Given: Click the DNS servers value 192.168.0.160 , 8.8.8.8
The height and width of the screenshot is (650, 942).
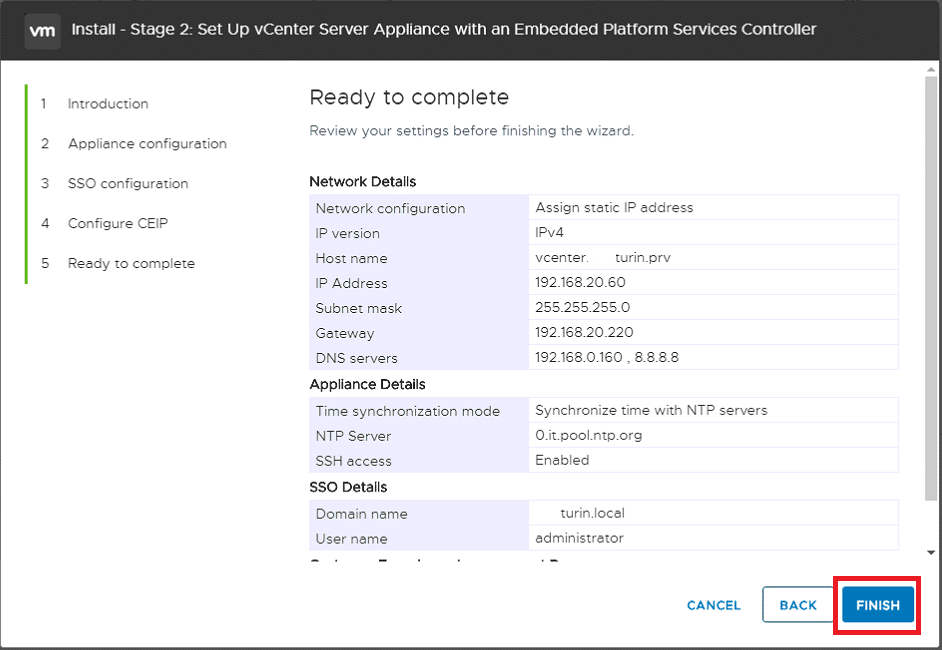Looking at the screenshot, I should pos(607,357).
